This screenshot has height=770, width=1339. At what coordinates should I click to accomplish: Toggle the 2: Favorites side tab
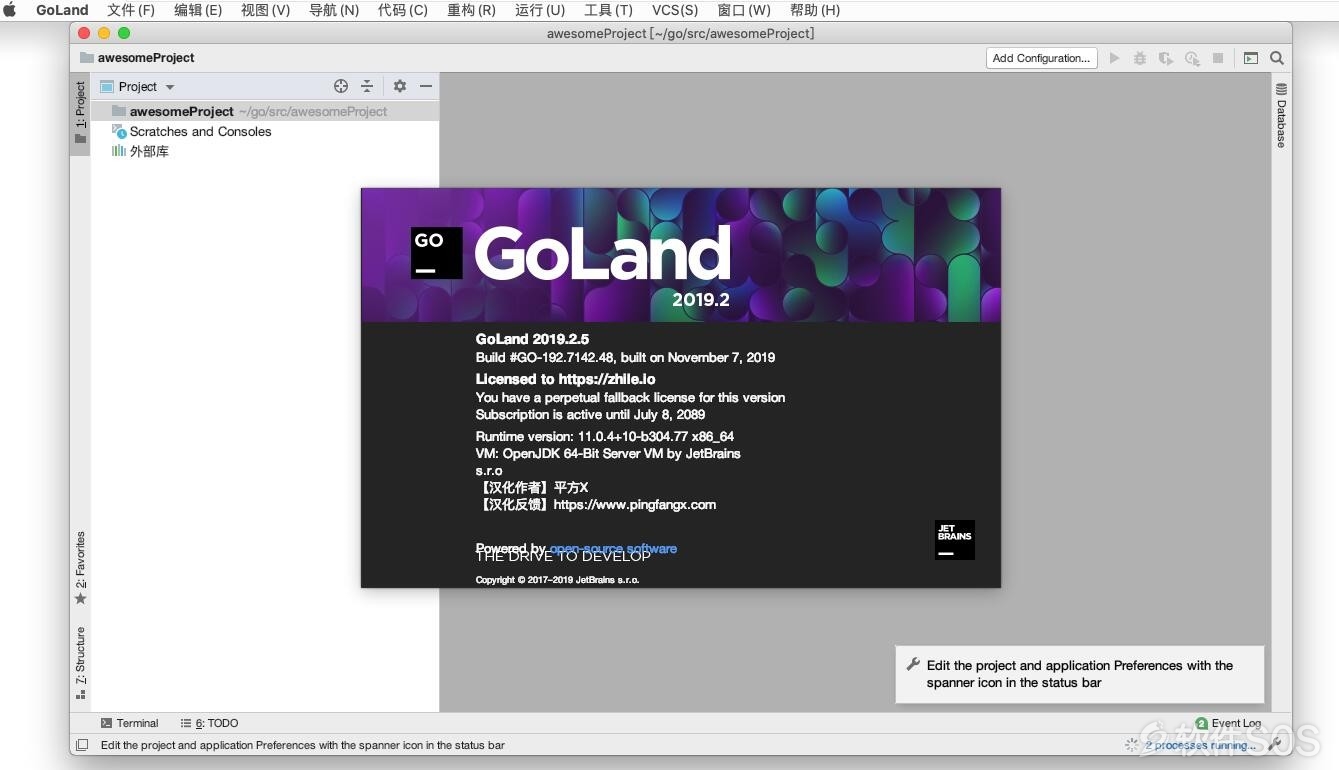tap(80, 567)
